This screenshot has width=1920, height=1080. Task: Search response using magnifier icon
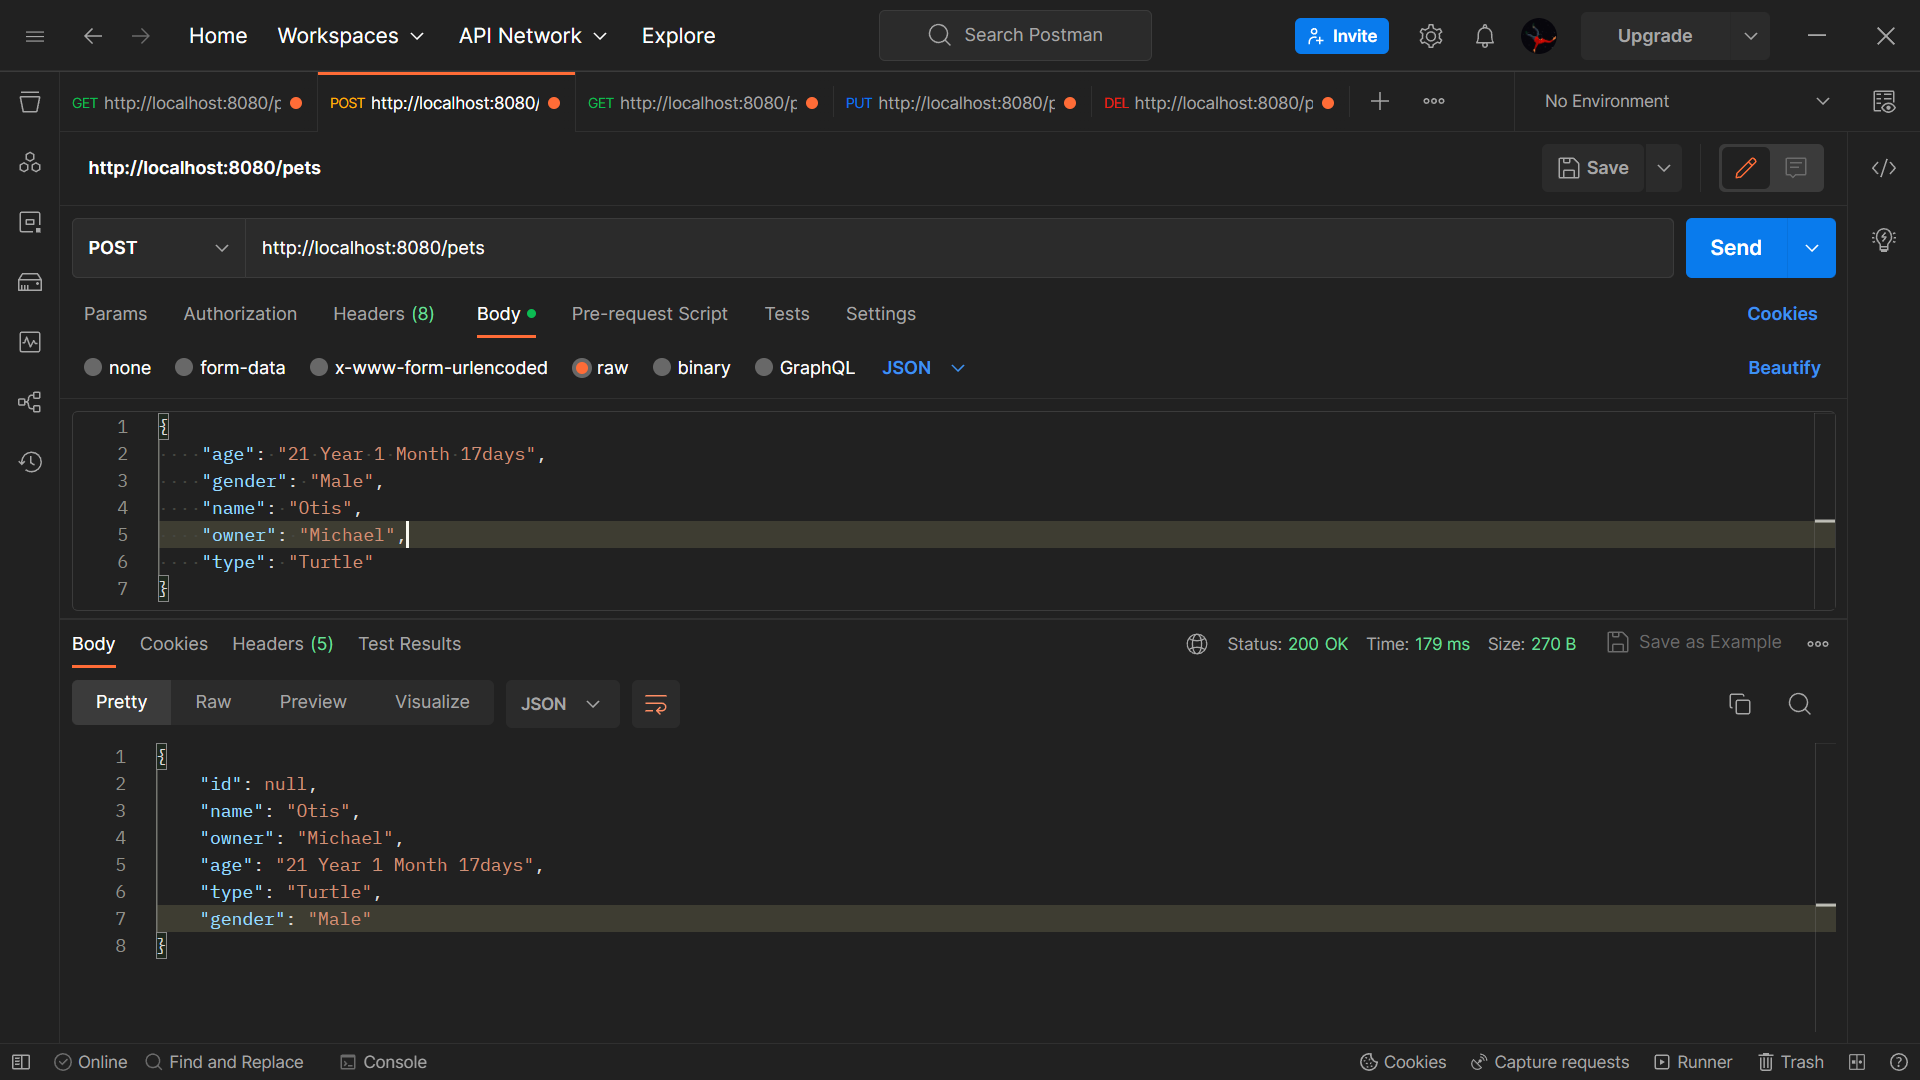[1799, 704]
